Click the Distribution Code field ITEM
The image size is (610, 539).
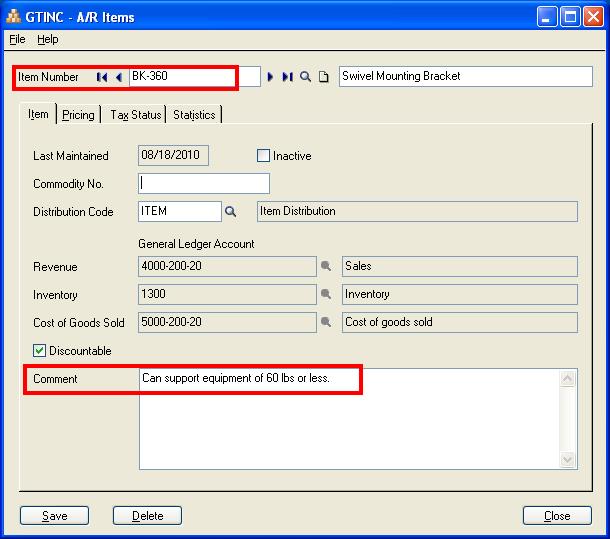coord(180,211)
